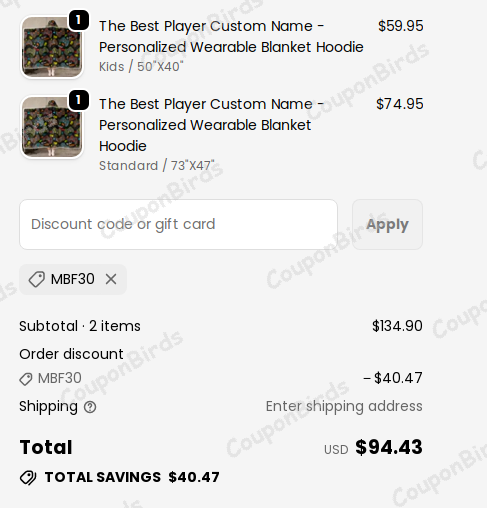The width and height of the screenshot is (487, 508).
Task: Click the Kids / 50"X40" variant text
Action: pyautogui.click(x=141, y=67)
